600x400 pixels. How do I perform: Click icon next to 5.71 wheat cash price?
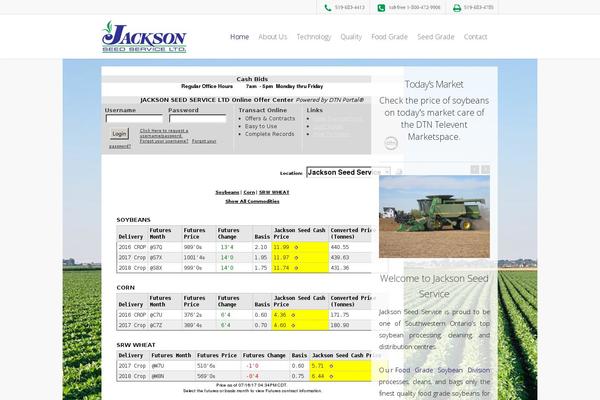tap(331, 366)
